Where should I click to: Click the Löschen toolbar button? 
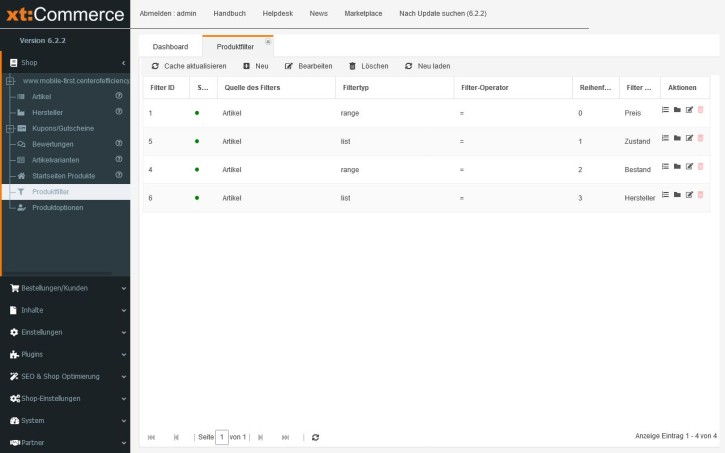point(369,66)
